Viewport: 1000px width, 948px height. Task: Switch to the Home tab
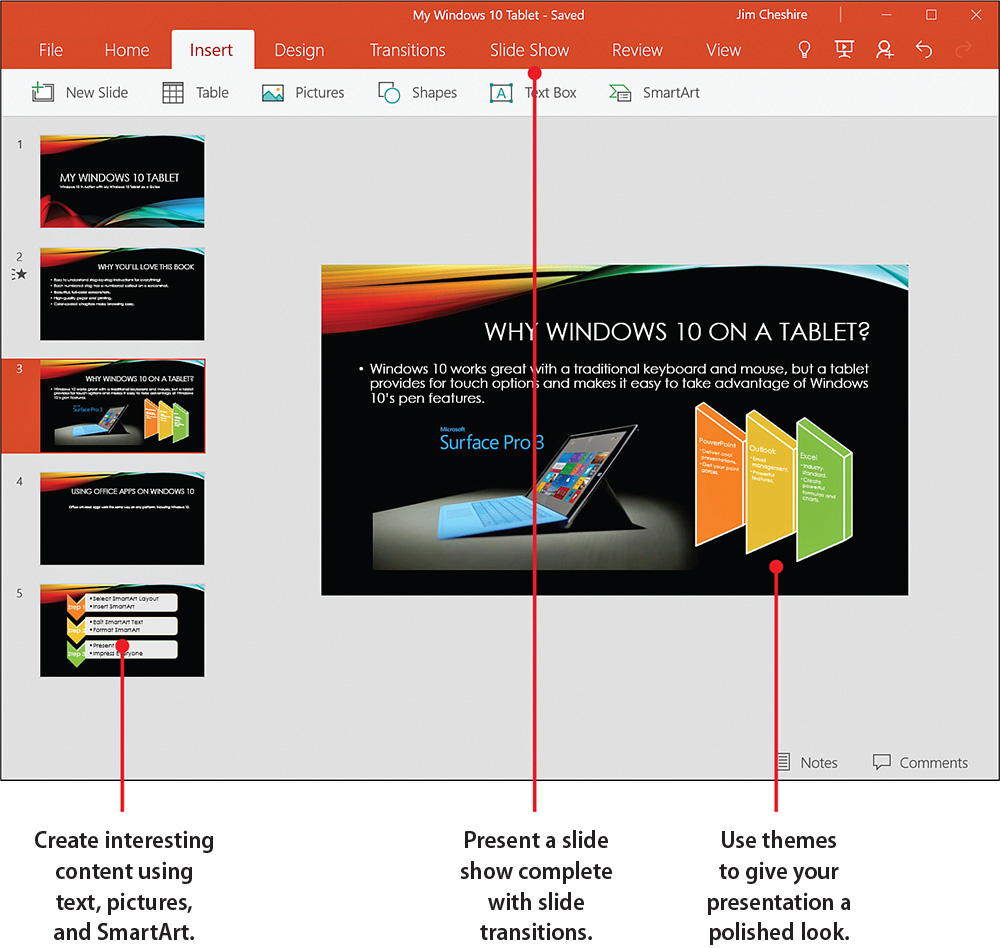point(127,50)
